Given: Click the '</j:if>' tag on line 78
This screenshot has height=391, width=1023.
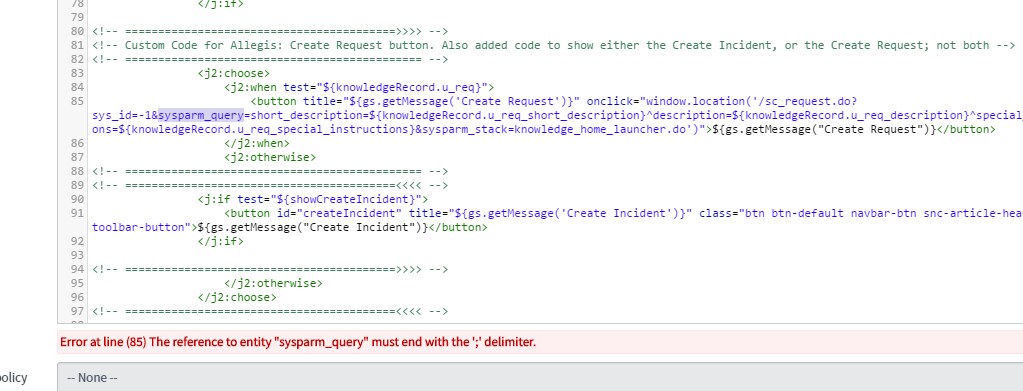Looking at the screenshot, I should pos(221,3).
